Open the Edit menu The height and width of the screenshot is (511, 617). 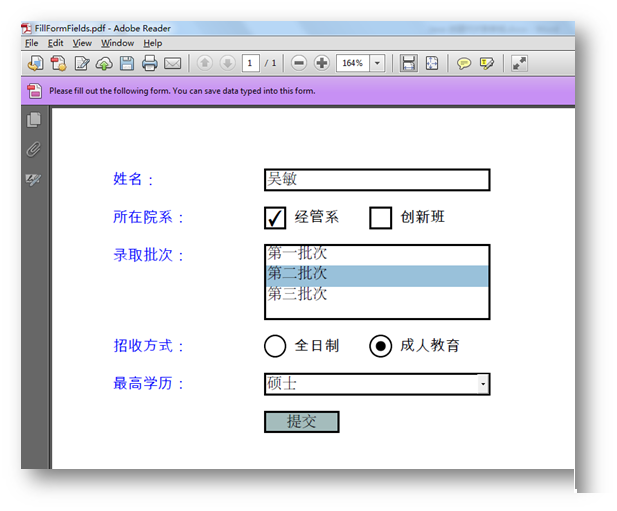tap(55, 43)
